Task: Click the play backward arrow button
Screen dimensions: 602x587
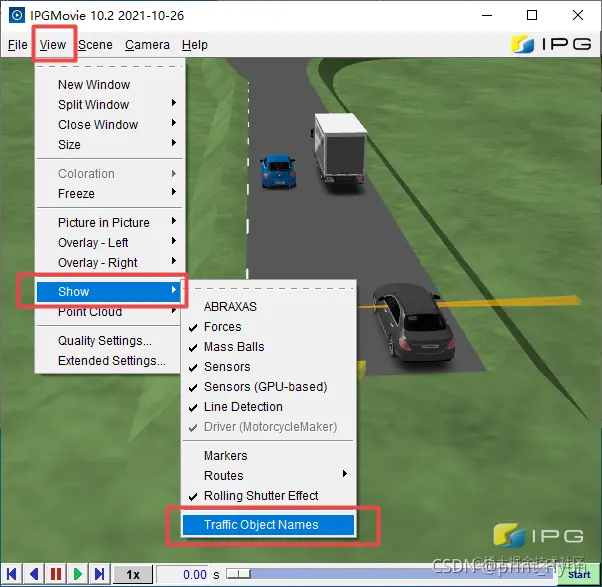Action: (x=34, y=574)
